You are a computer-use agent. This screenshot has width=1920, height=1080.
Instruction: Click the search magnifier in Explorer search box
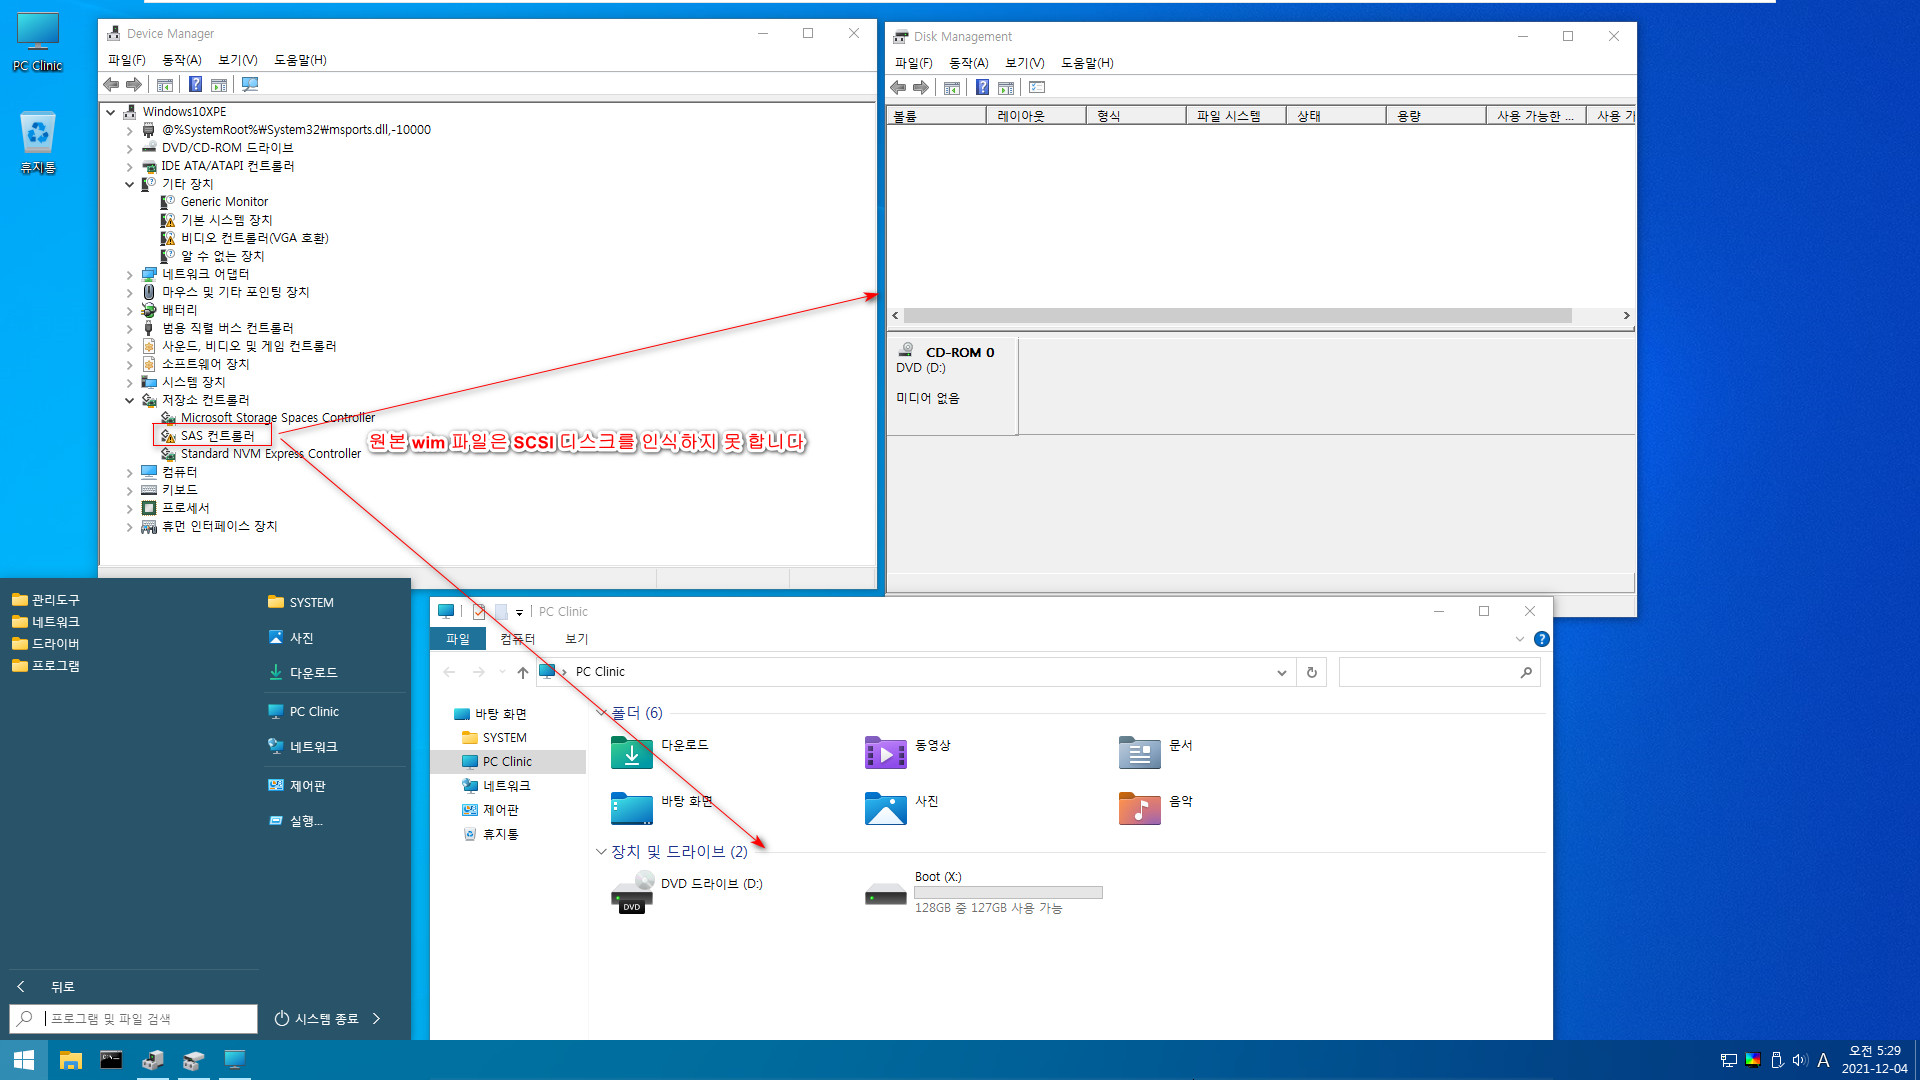click(1526, 672)
